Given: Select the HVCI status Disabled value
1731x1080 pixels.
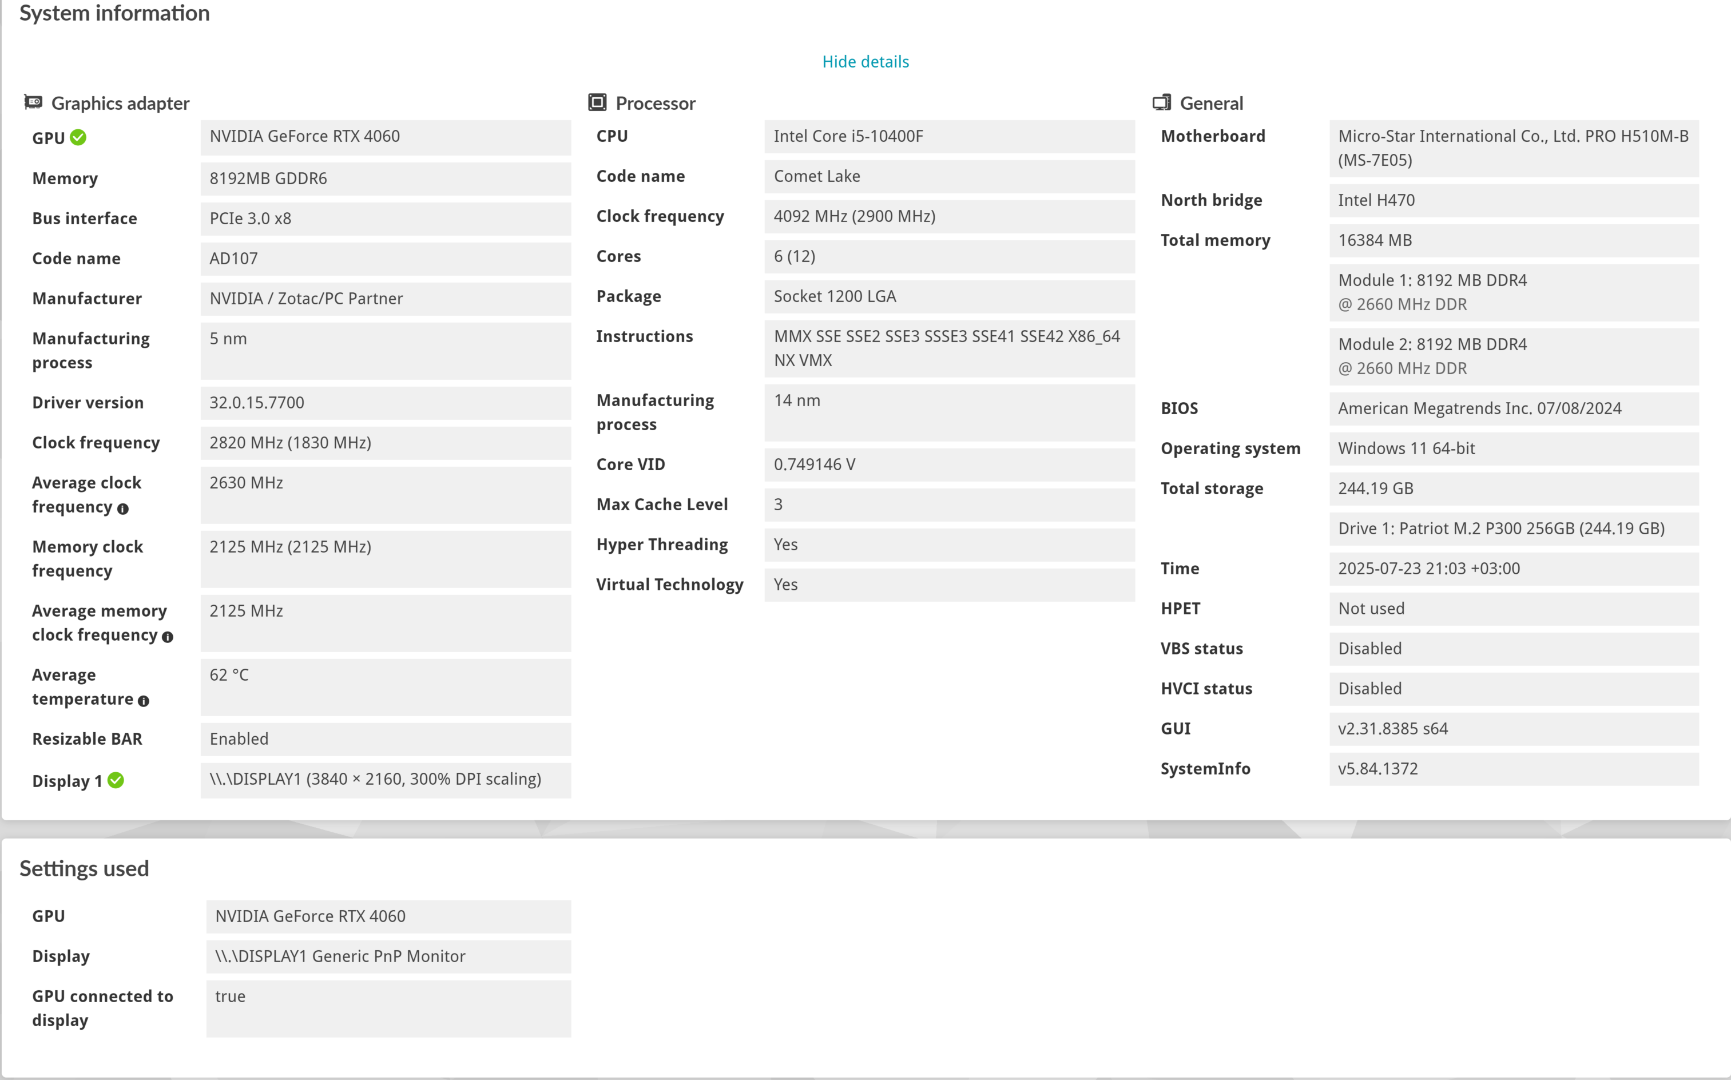Looking at the screenshot, I should 1514,689.
